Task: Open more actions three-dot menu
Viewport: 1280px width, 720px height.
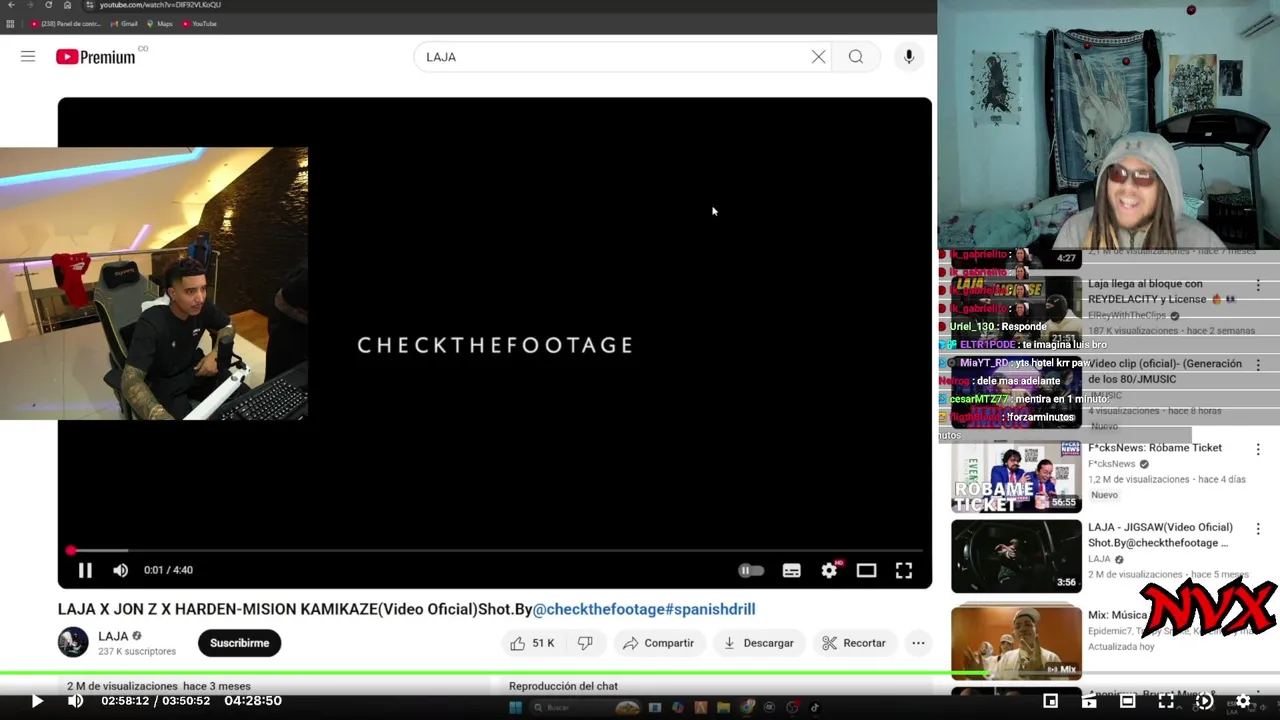Action: pyautogui.click(x=918, y=643)
